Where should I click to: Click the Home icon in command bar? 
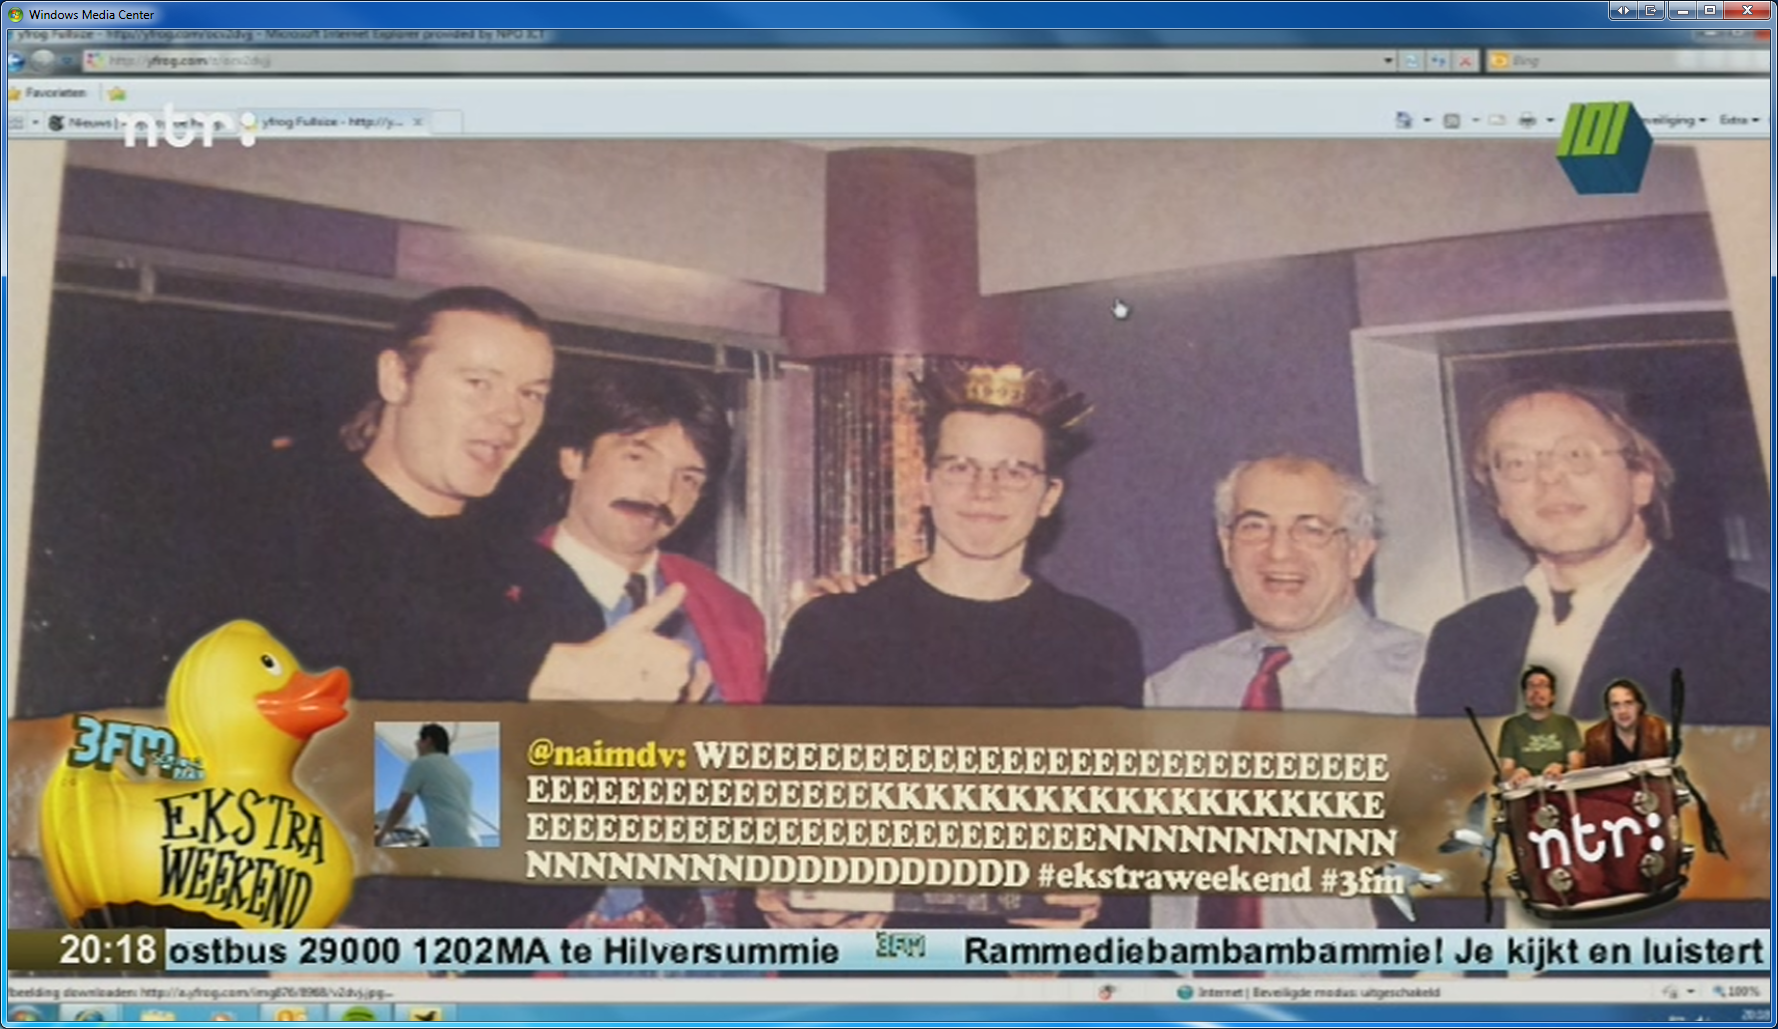1403,121
